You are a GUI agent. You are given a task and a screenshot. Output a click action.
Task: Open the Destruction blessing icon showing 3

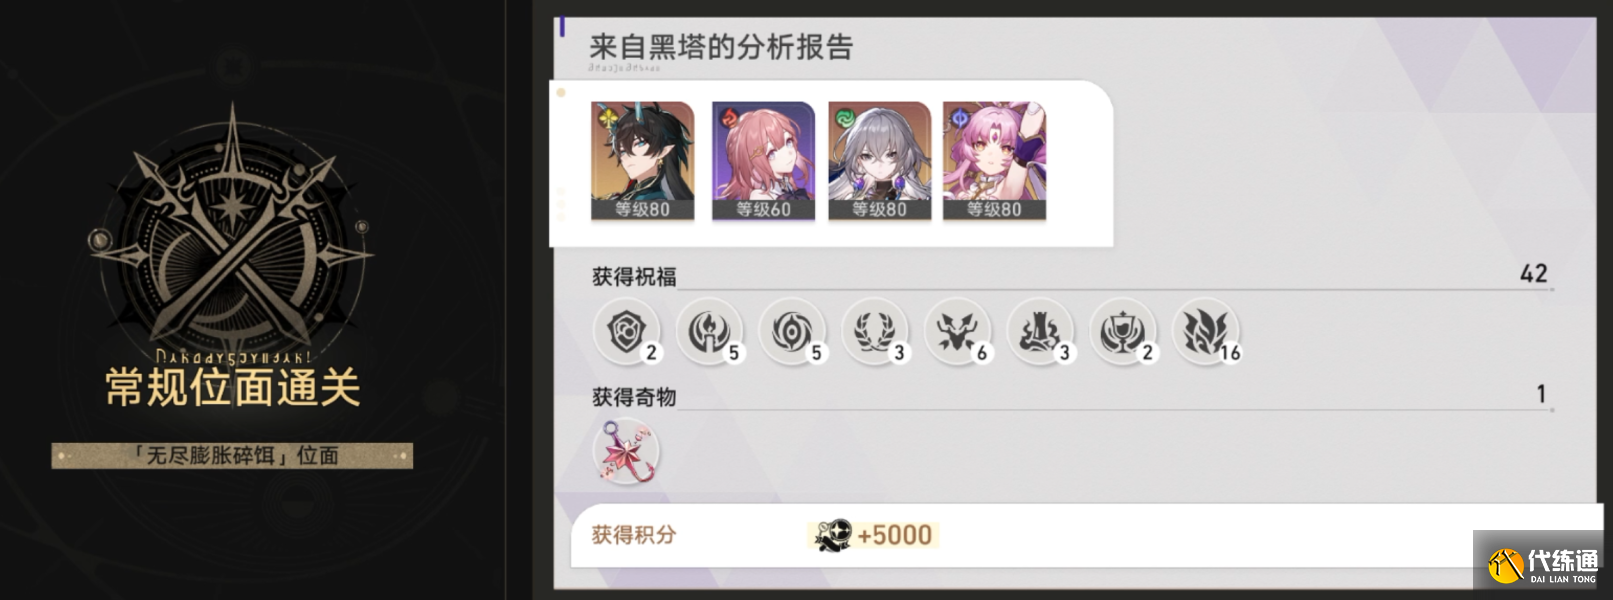[x=1041, y=331]
